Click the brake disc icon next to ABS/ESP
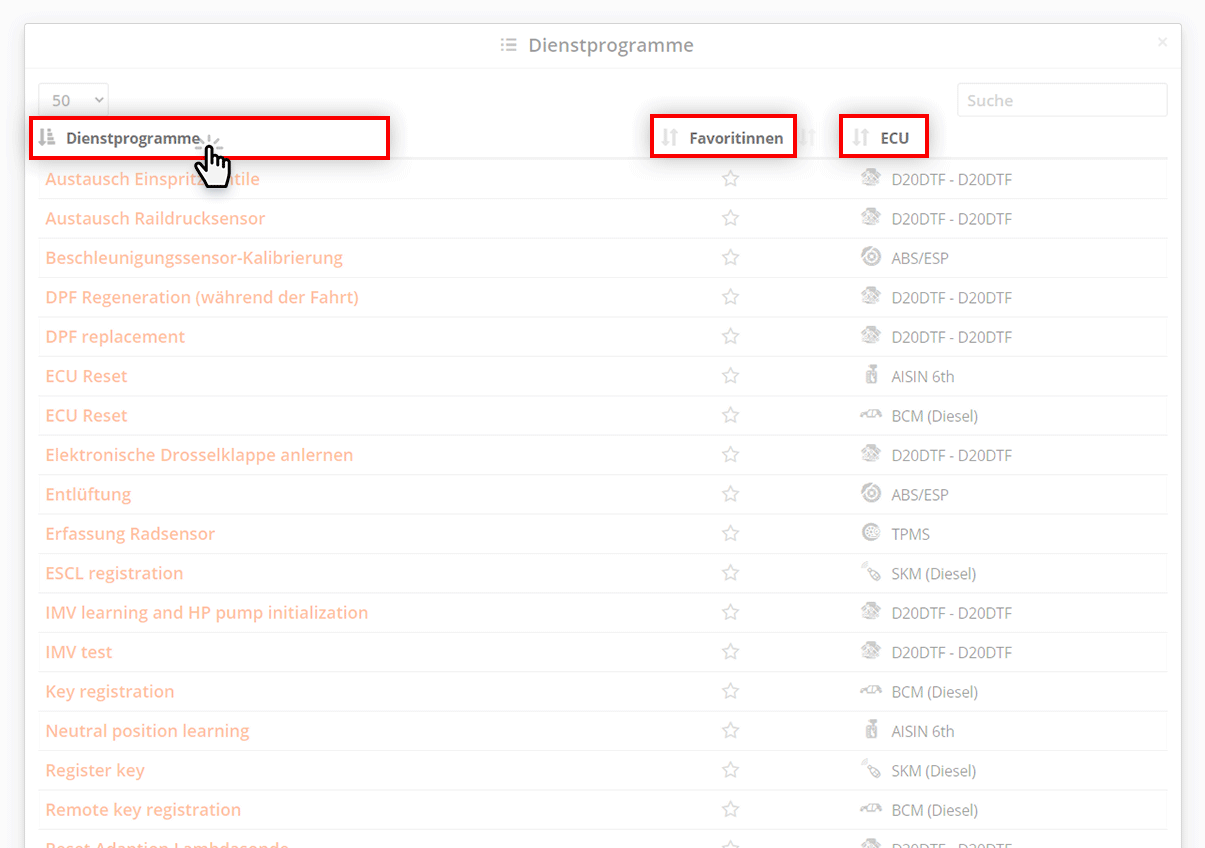Screen dimensions: 1205x848 point(871,257)
